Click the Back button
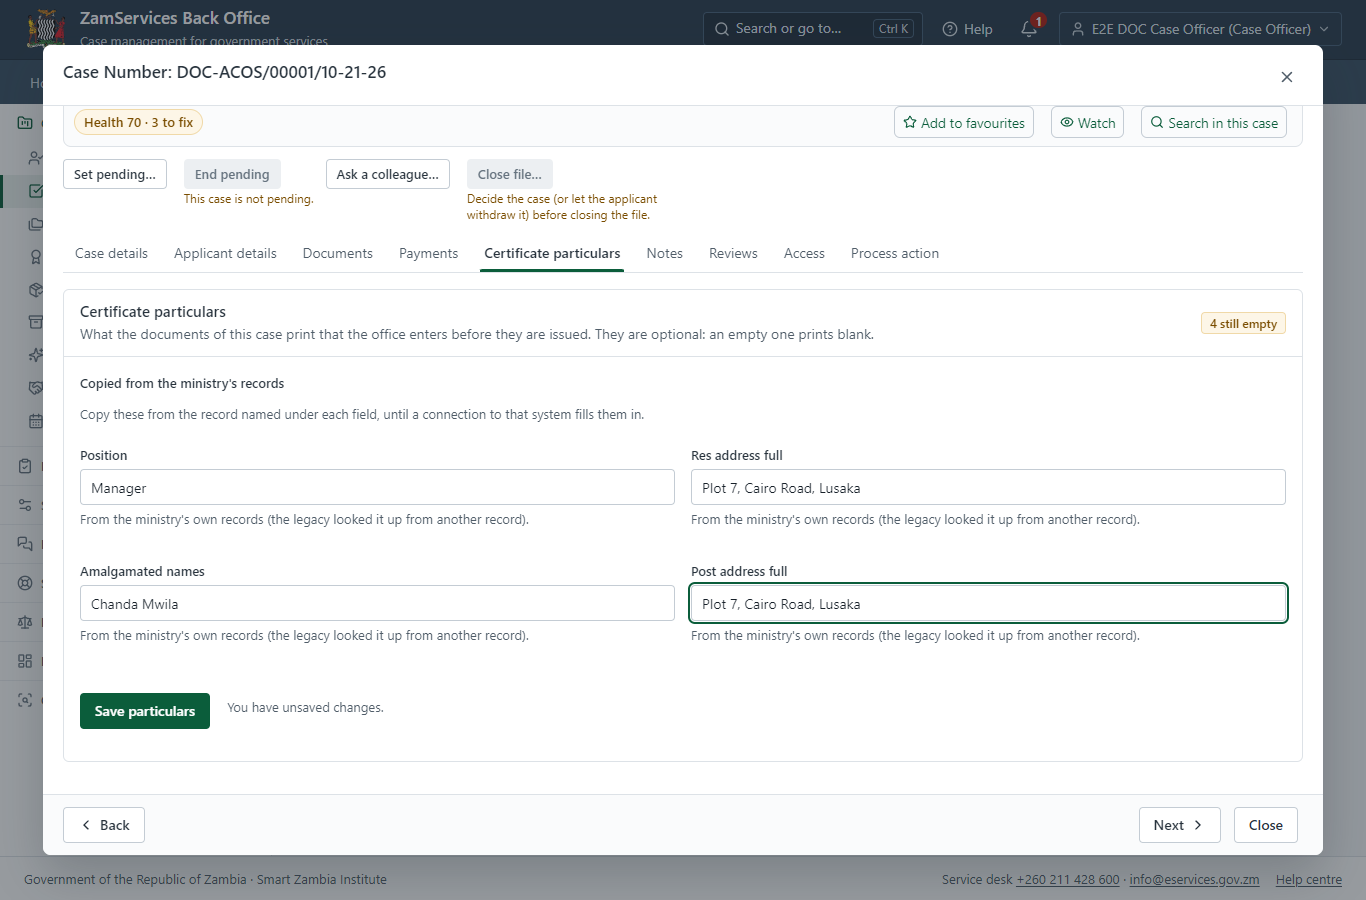1366x900 pixels. tap(104, 825)
